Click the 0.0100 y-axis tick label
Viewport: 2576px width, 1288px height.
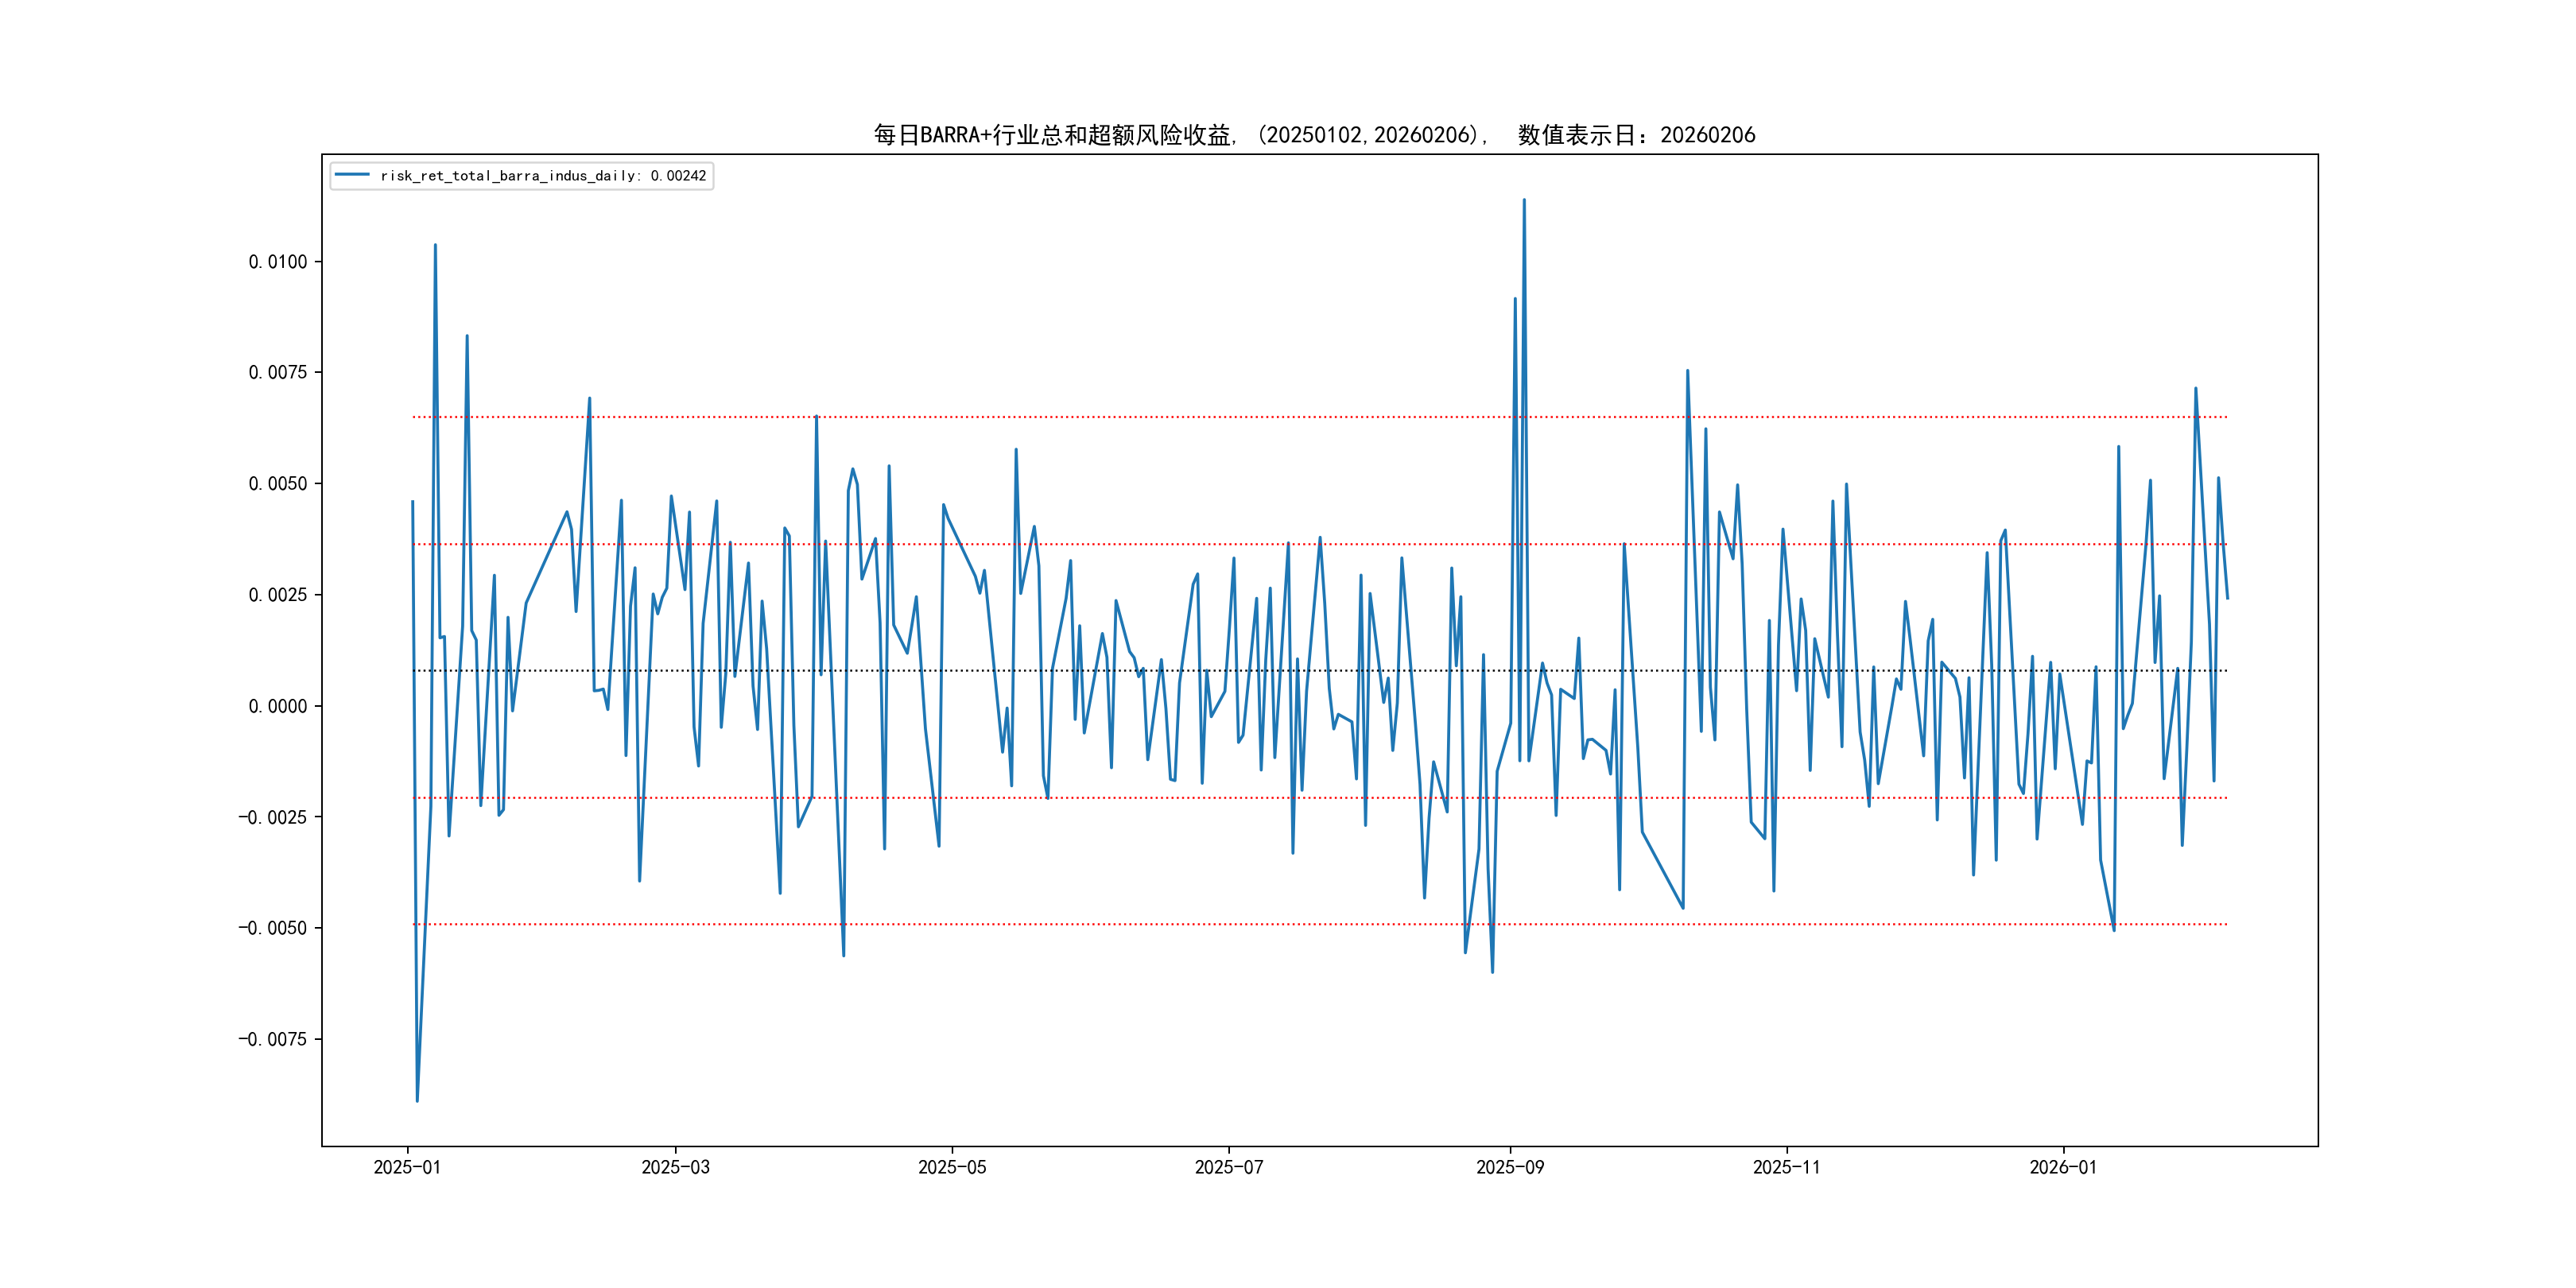point(278,262)
